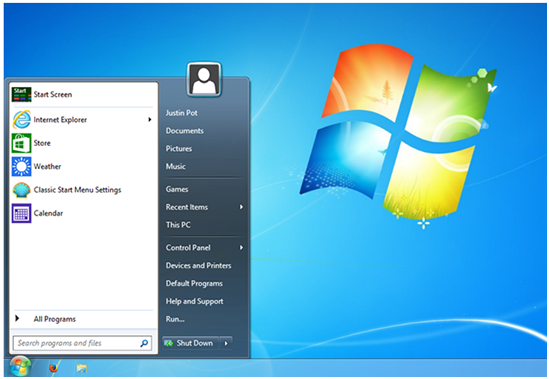Click the magnifier search icon
549x379 pixels.
pos(144,343)
